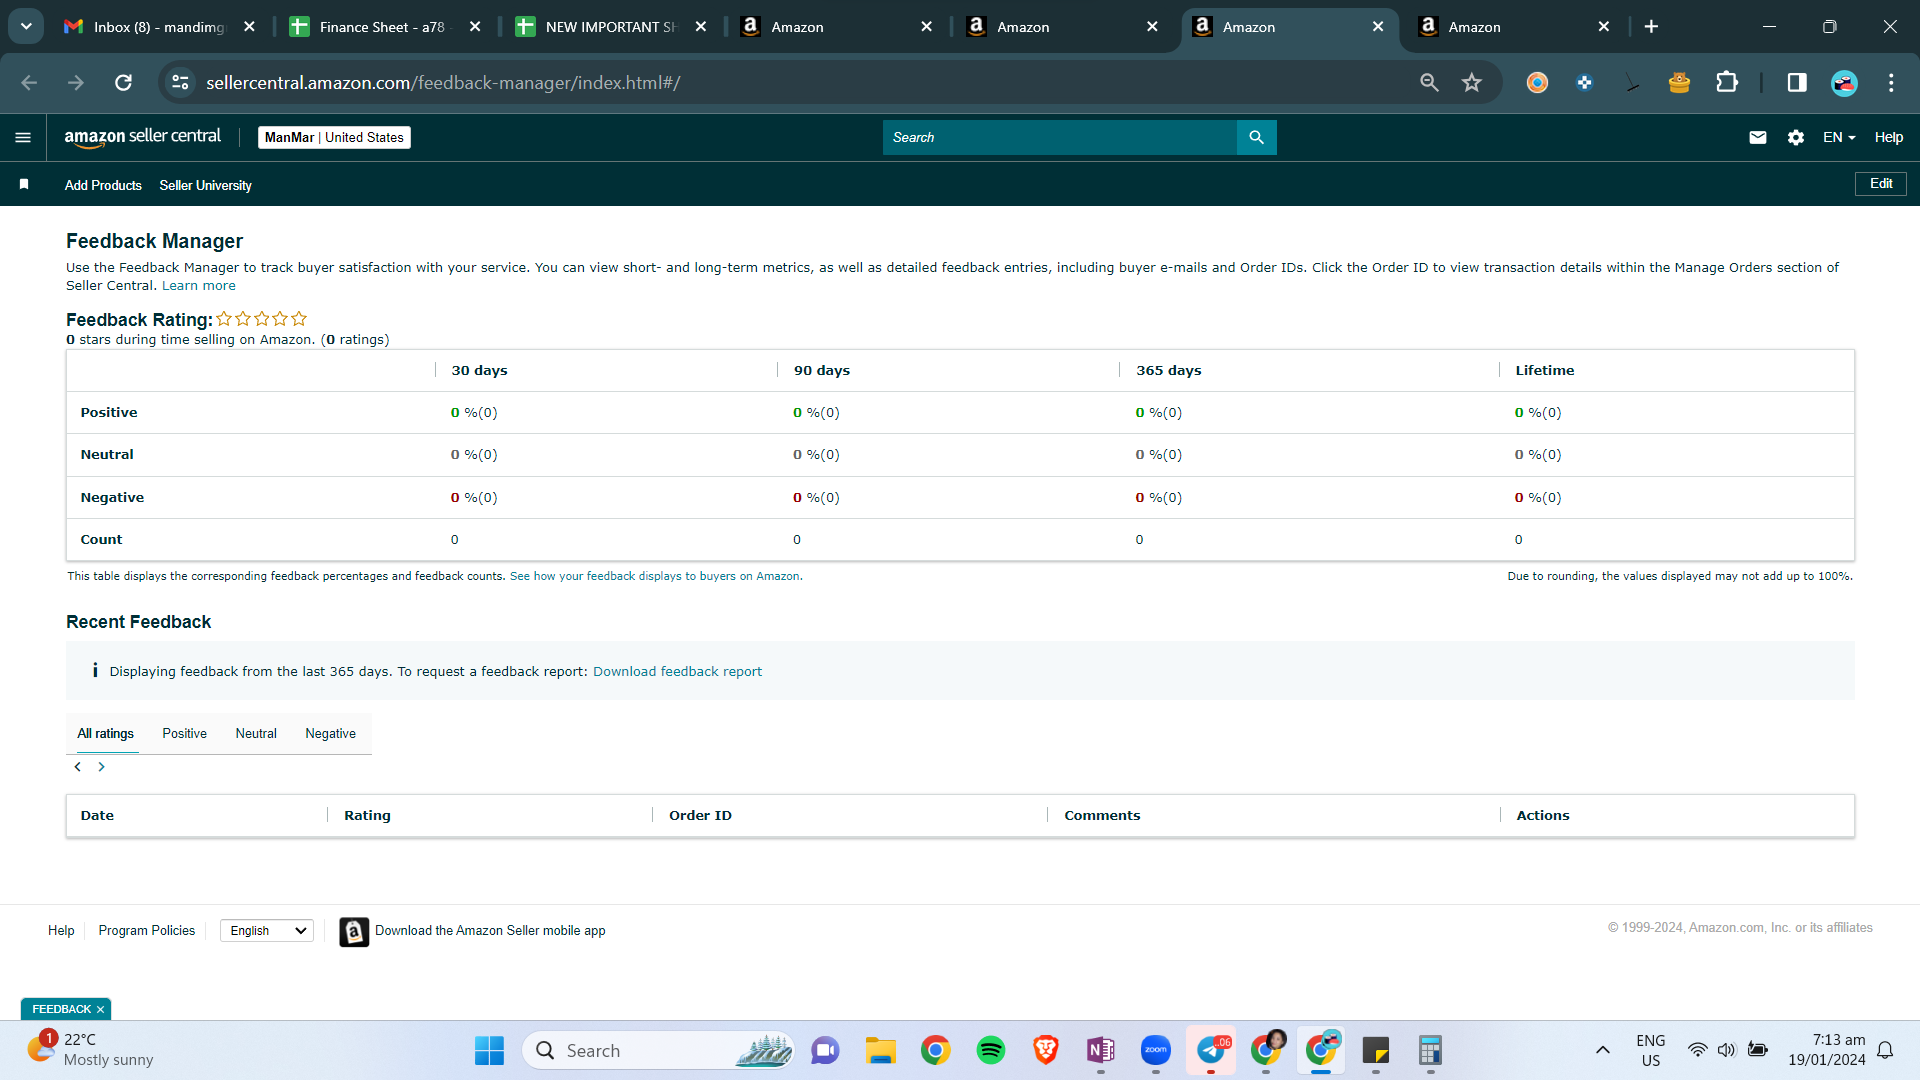Toggle the Chrome side panel icon
Viewport: 1920px width, 1080px height.
click(1797, 83)
